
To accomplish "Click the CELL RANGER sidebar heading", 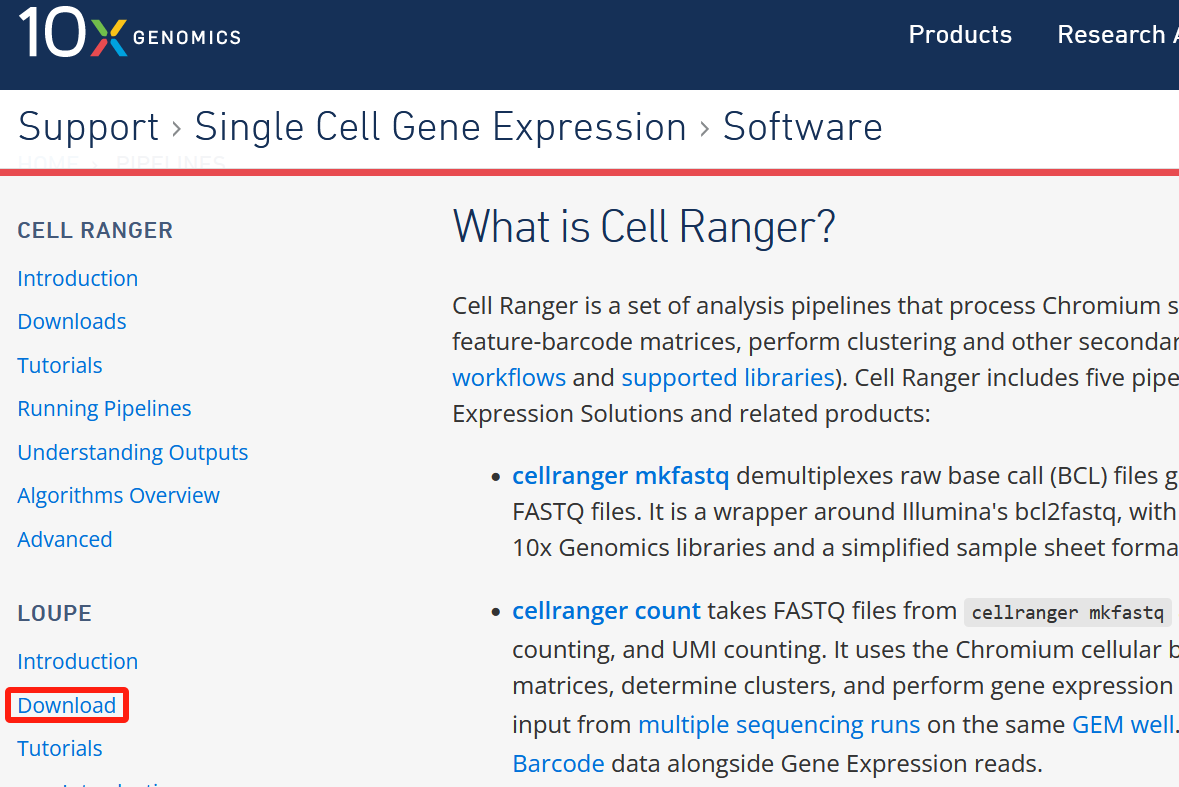I will click(x=95, y=230).
